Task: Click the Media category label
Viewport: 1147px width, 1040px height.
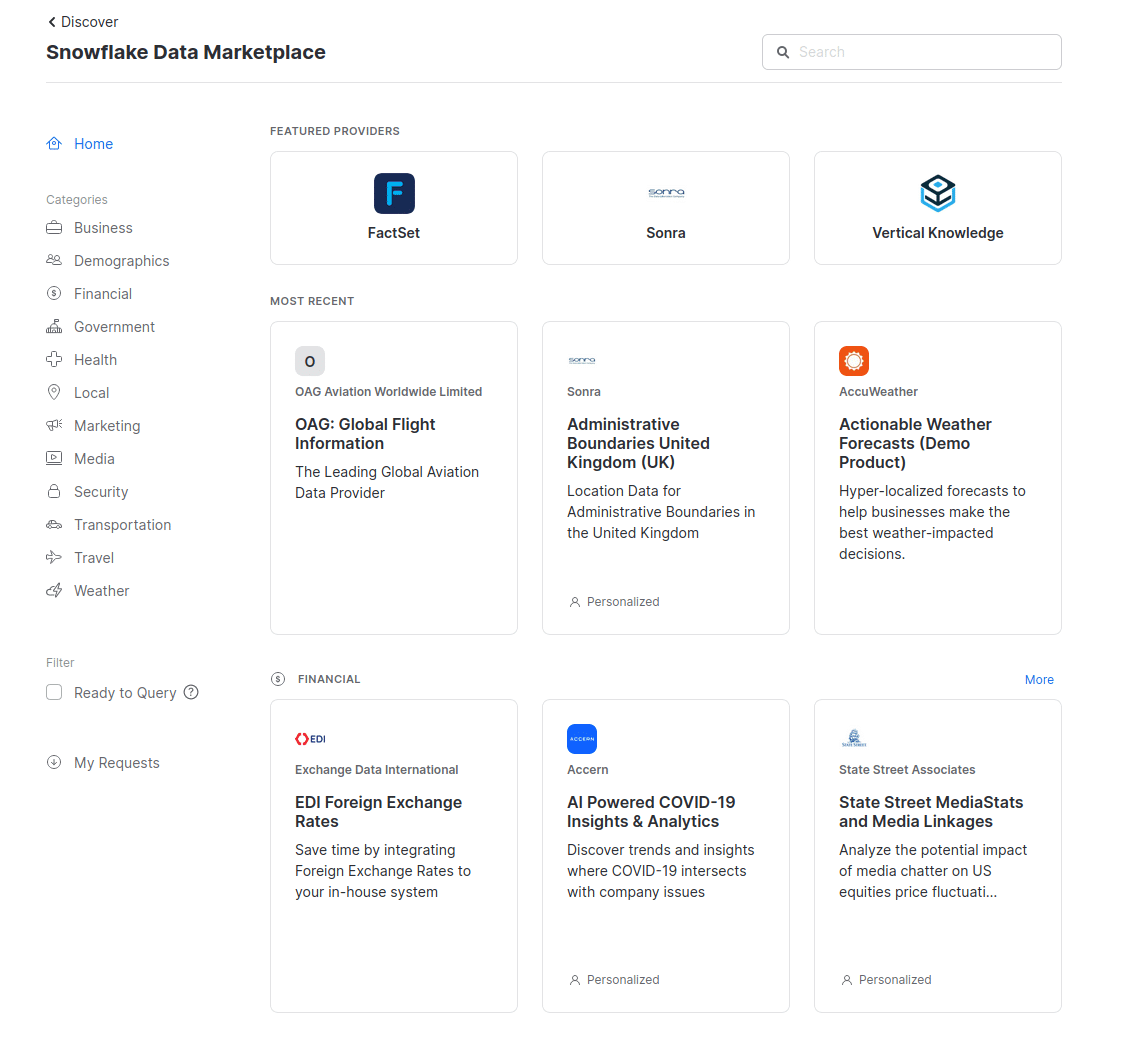Action: [94, 458]
